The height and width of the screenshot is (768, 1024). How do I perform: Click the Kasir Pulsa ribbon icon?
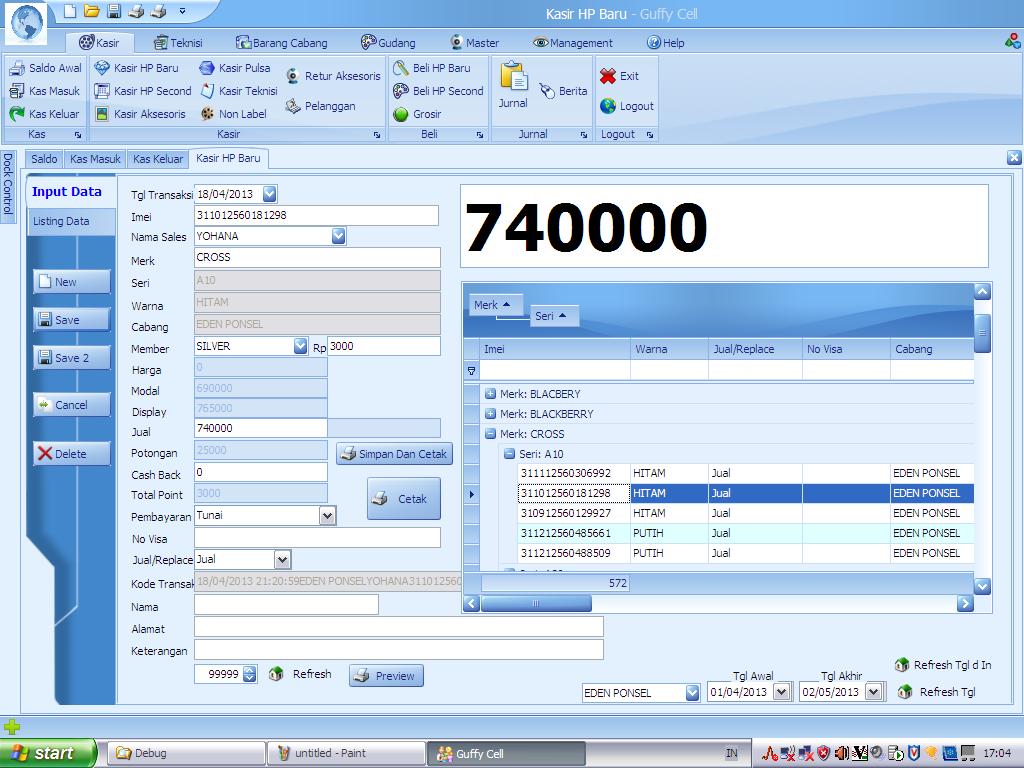(x=207, y=68)
